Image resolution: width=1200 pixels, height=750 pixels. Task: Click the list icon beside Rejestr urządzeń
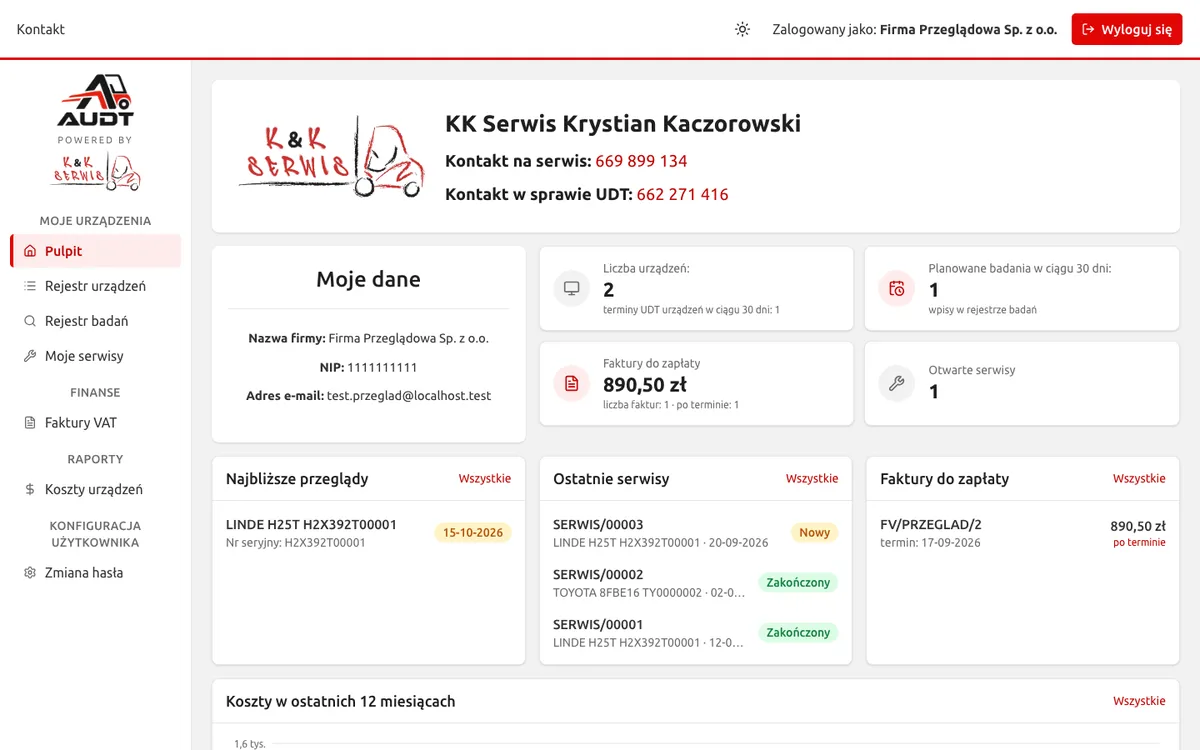point(30,286)
